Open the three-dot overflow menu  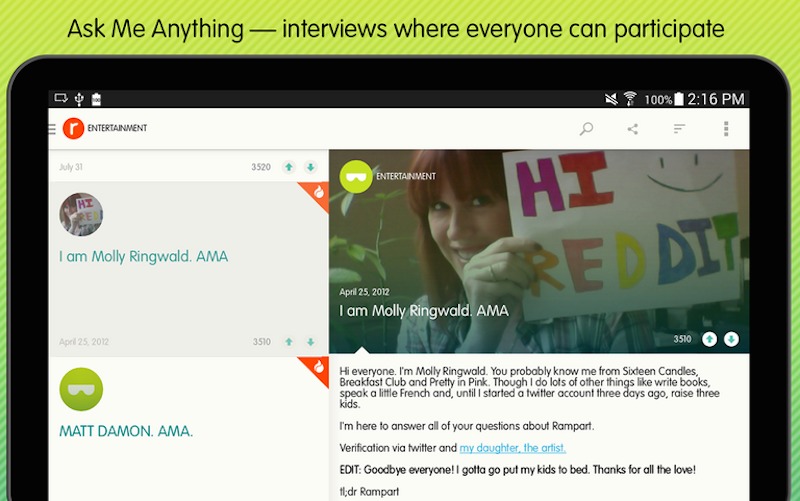point(726,129)
